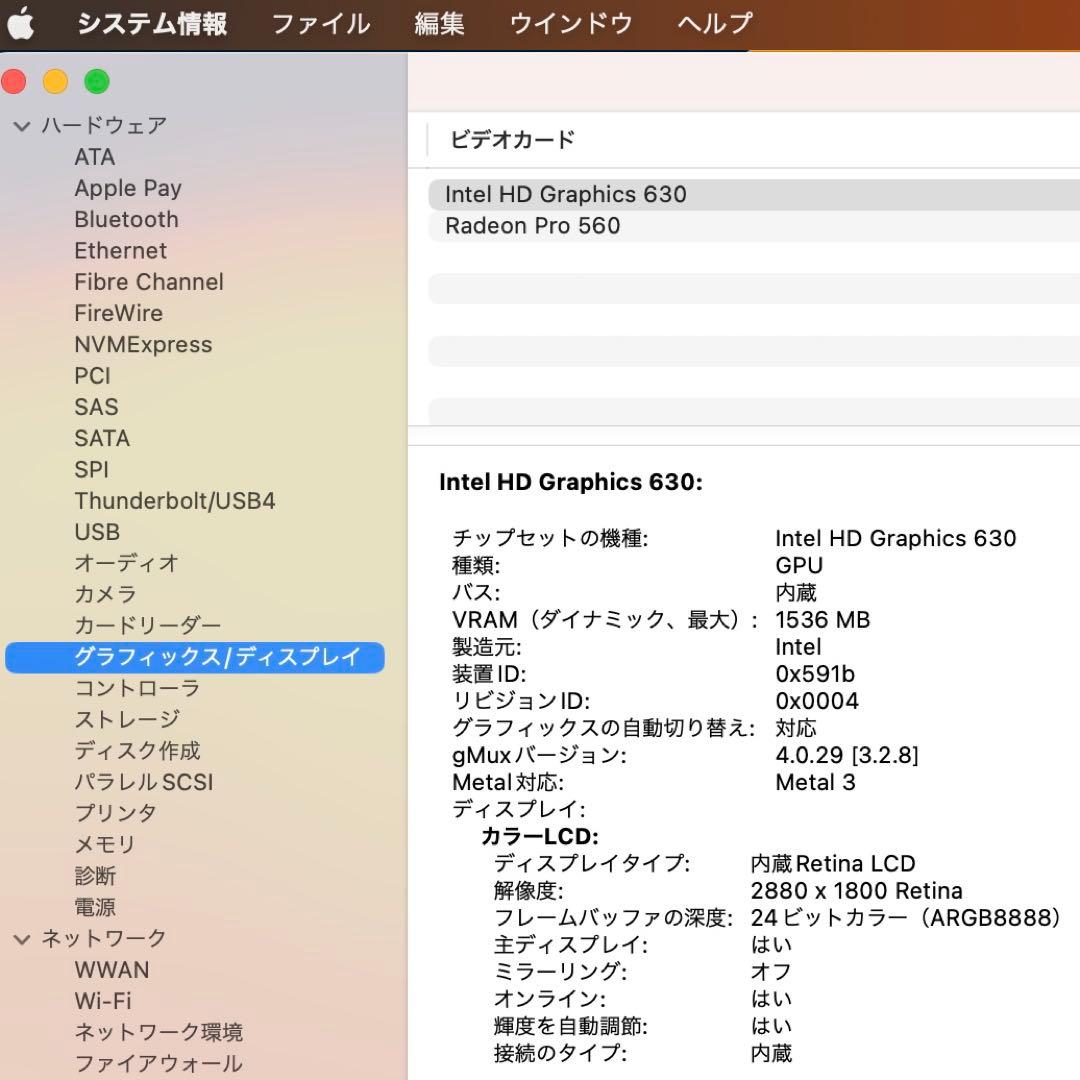Select Intel HD Graphics 630 list entry
Screen dimensions: 1080x1080
pos(566,194)
